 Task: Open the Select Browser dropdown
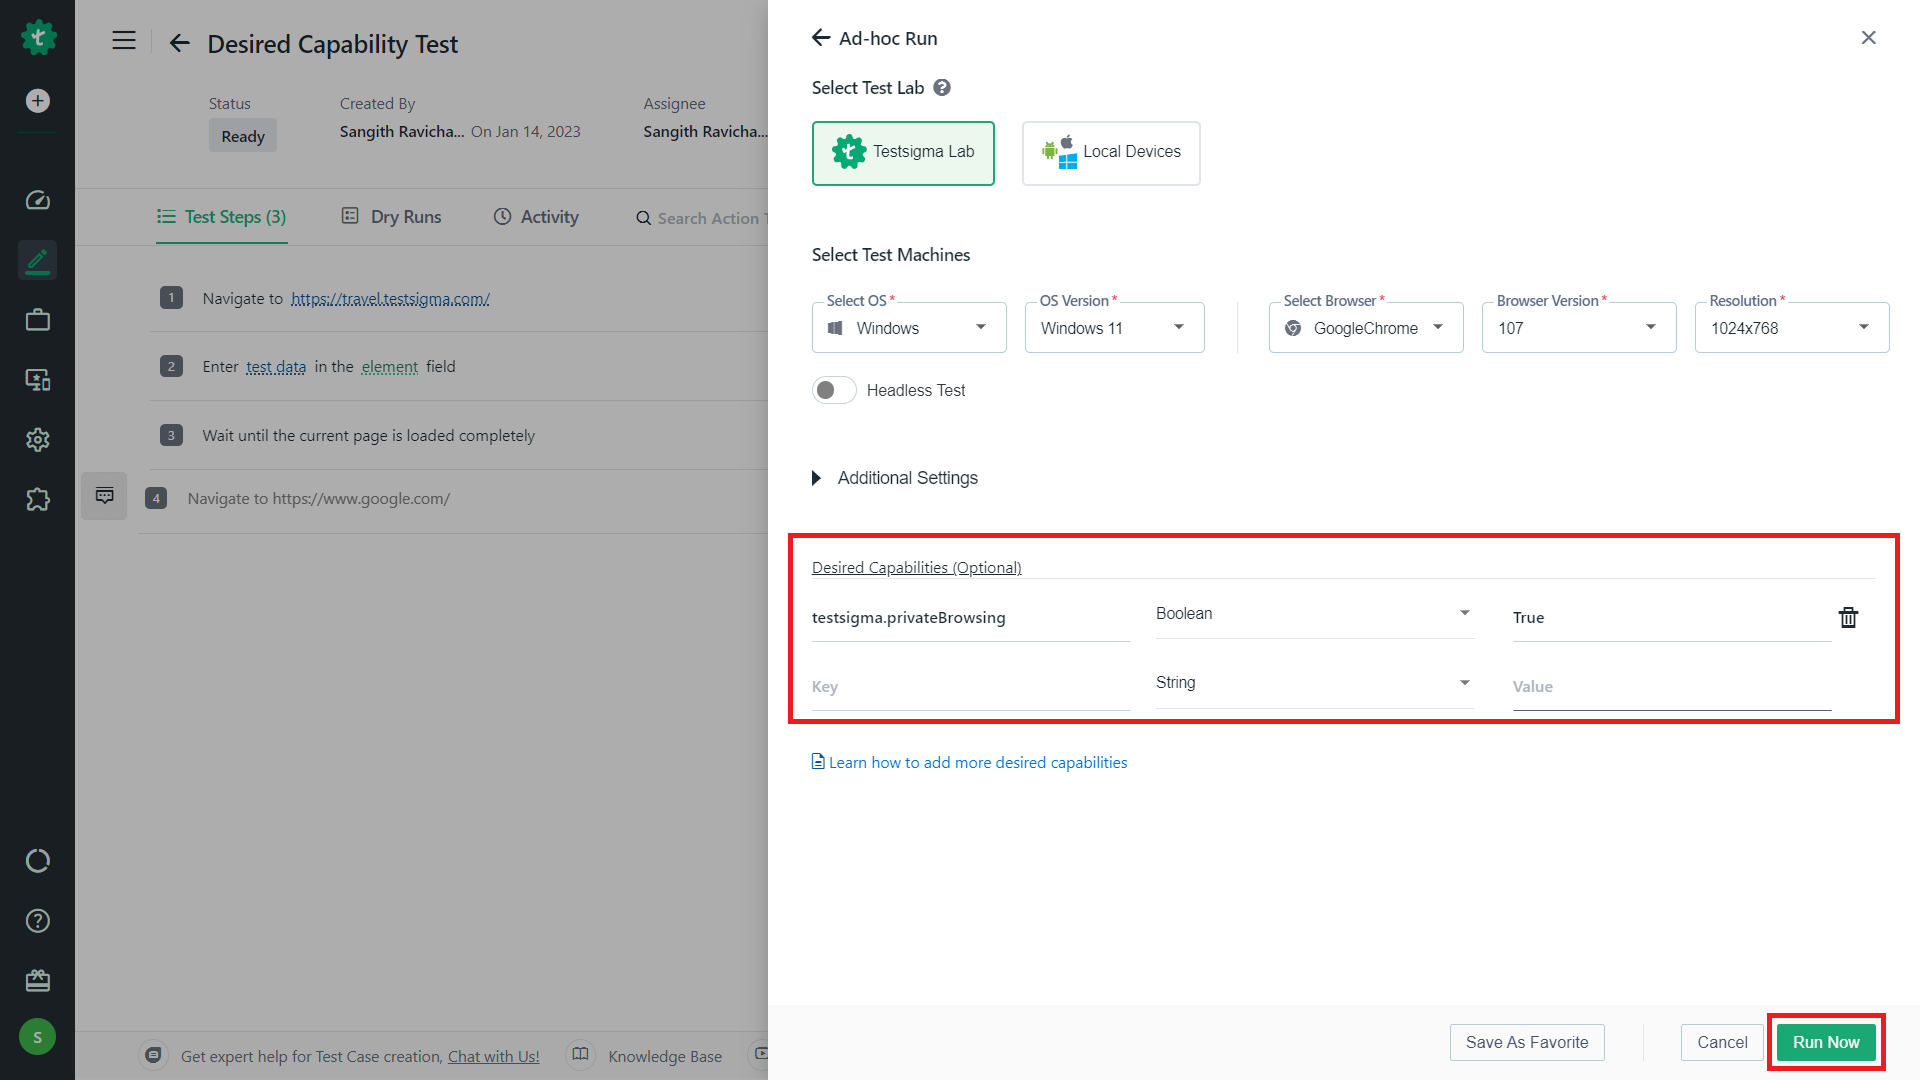tap(1366, 328)
